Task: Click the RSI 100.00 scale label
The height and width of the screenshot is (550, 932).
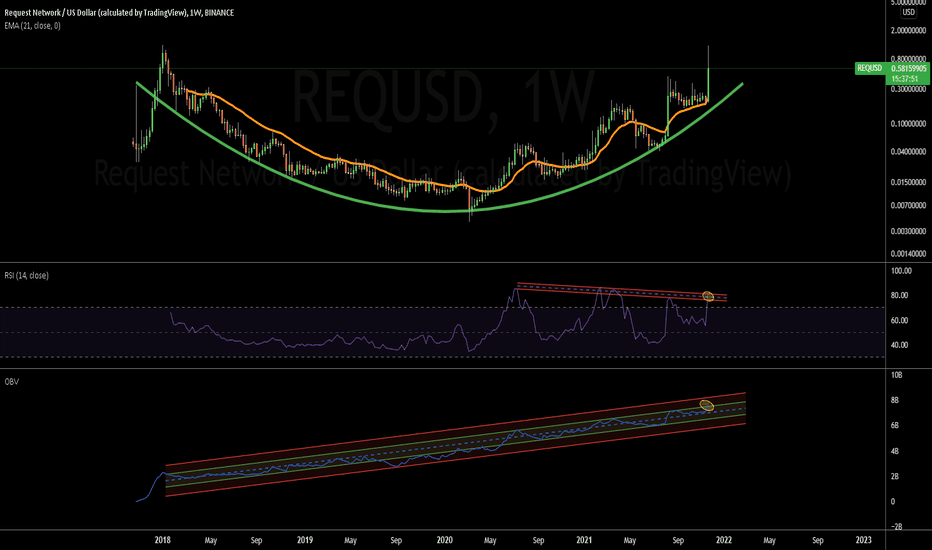Action: (x=902, y=271)
